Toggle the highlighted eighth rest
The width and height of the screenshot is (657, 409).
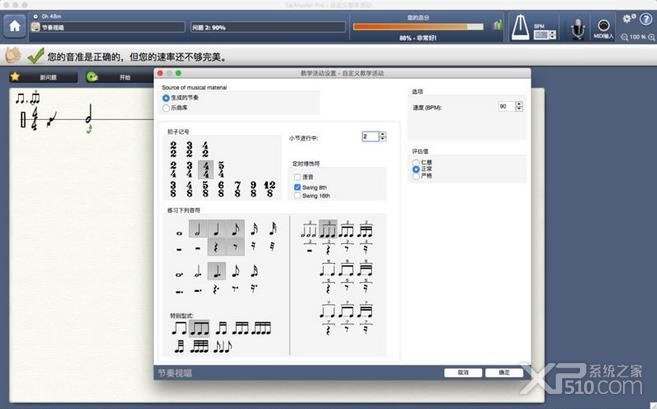(235, 247)
